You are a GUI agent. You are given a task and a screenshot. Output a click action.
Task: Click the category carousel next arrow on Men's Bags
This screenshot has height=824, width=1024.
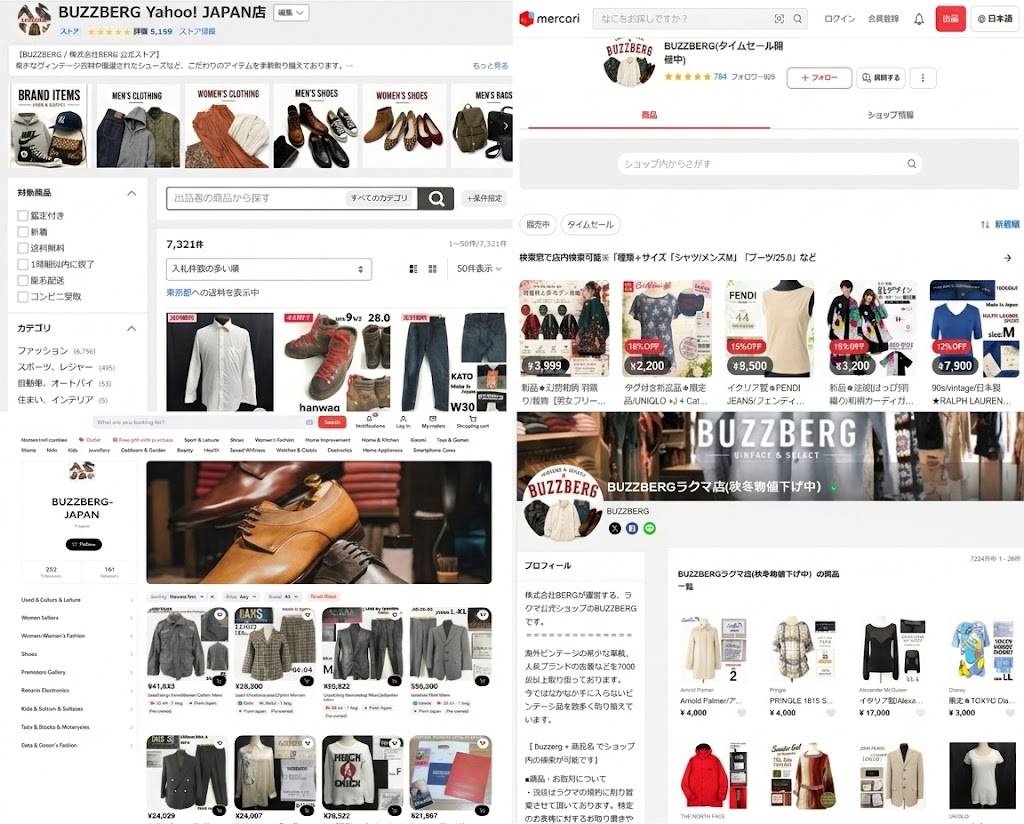tap(505, 126)
